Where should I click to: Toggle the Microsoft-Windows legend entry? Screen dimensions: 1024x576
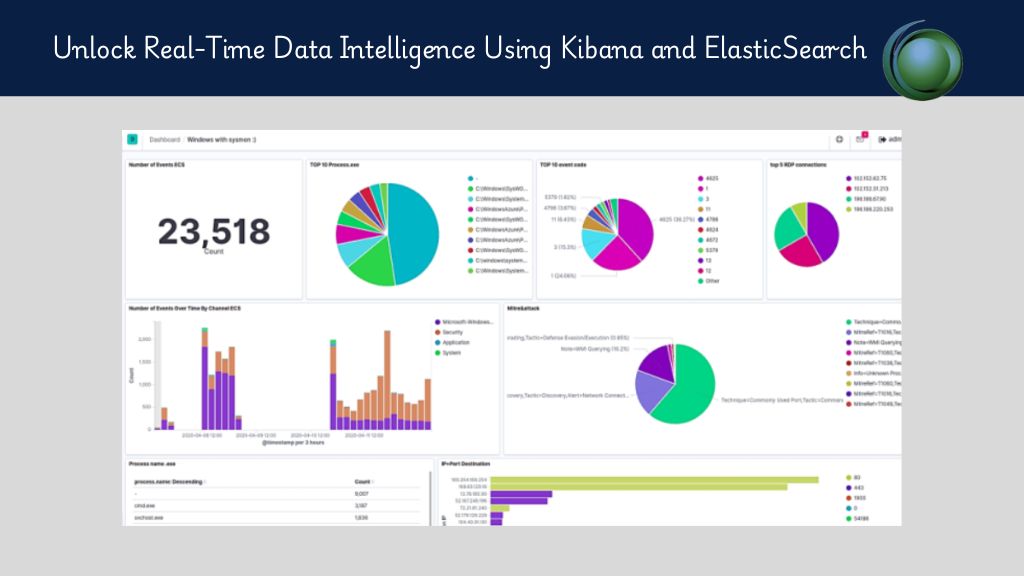[x=464, y=322]
